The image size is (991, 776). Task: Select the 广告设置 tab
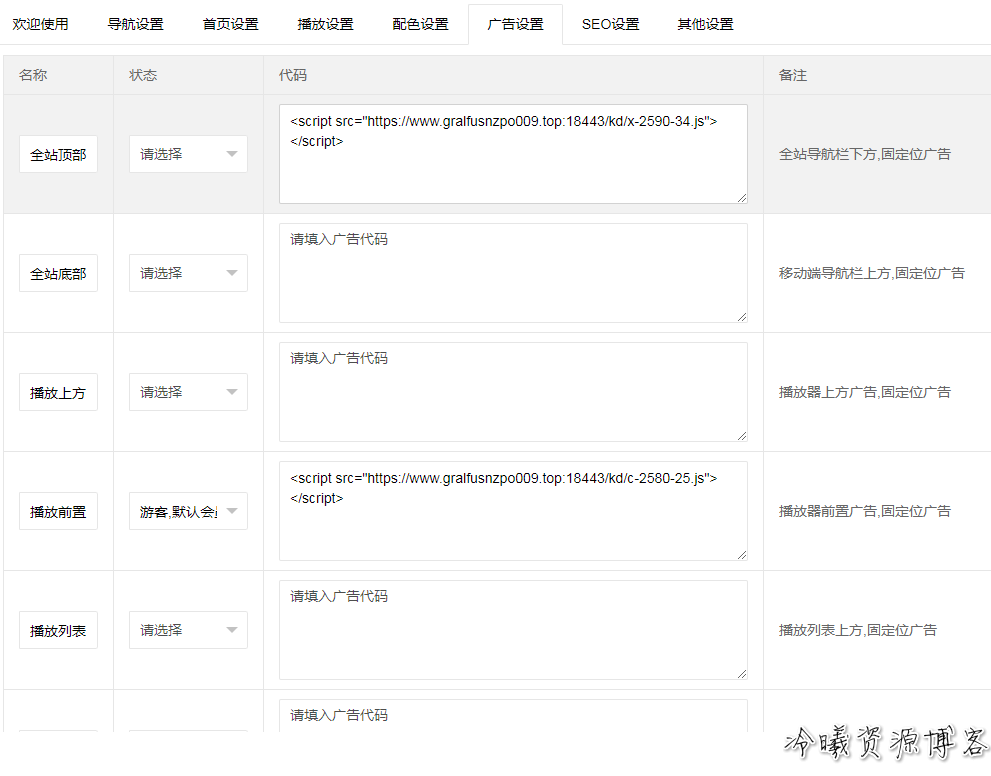click(x=515, y=24)
